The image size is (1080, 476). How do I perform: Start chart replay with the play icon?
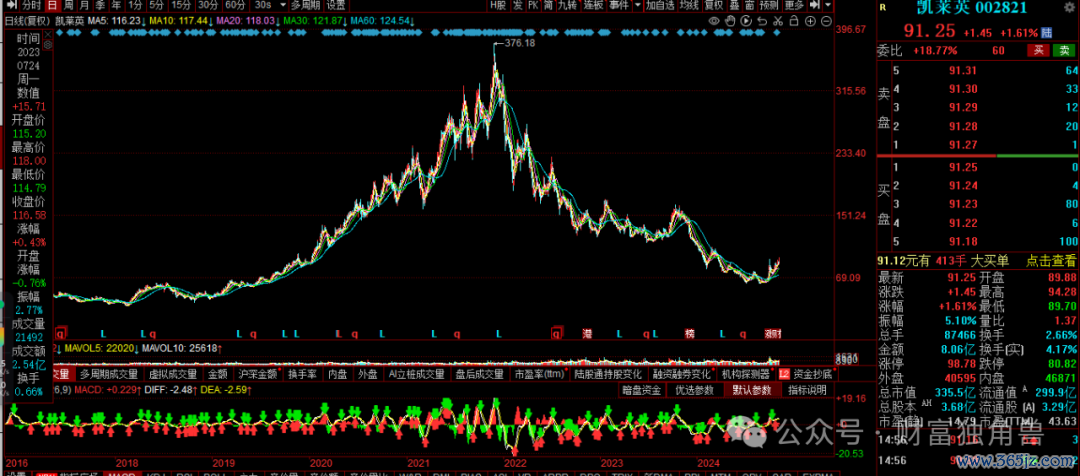click(x=746, y=21)
